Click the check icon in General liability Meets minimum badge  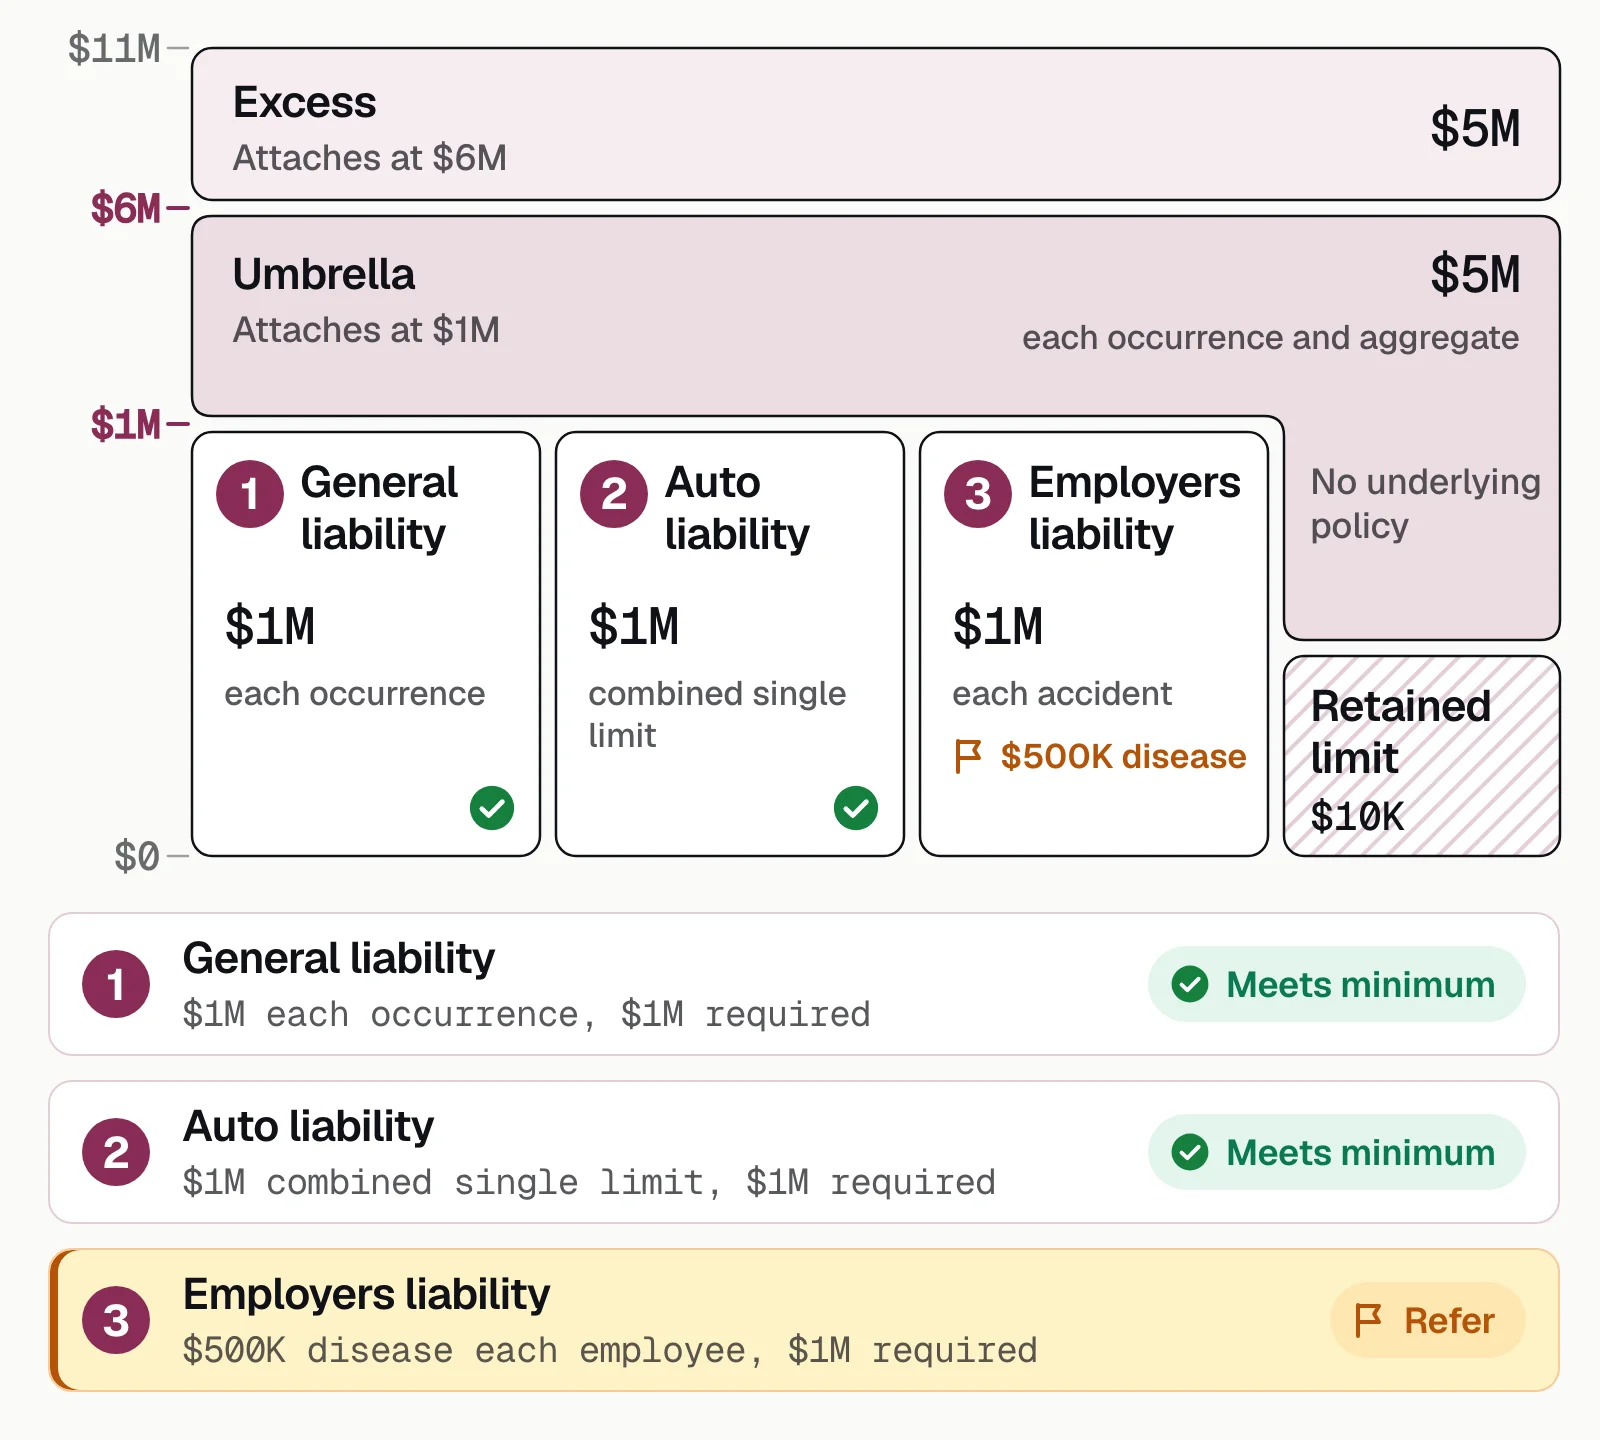click(x=1190, y=984)
